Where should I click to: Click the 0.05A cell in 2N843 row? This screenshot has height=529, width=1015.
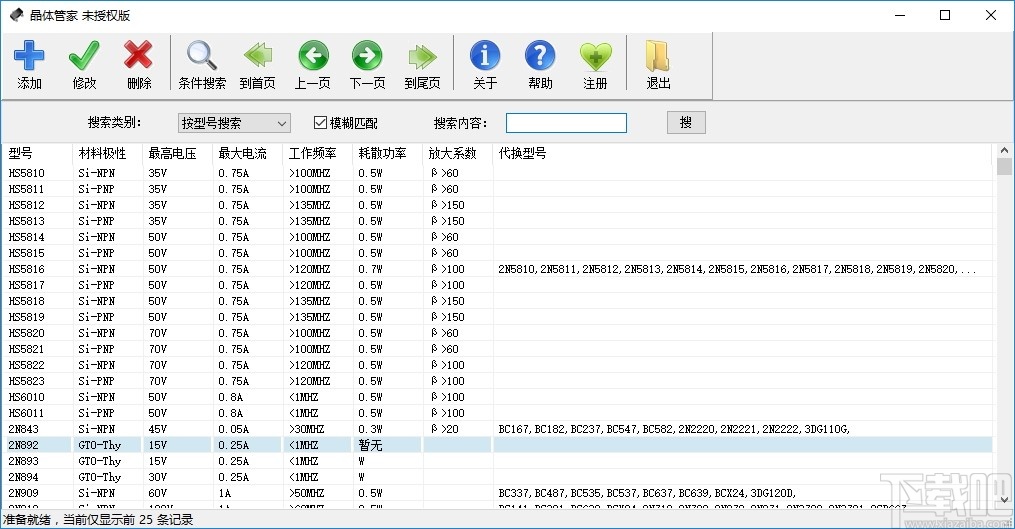pyautogui.click(x=234, y=429)
